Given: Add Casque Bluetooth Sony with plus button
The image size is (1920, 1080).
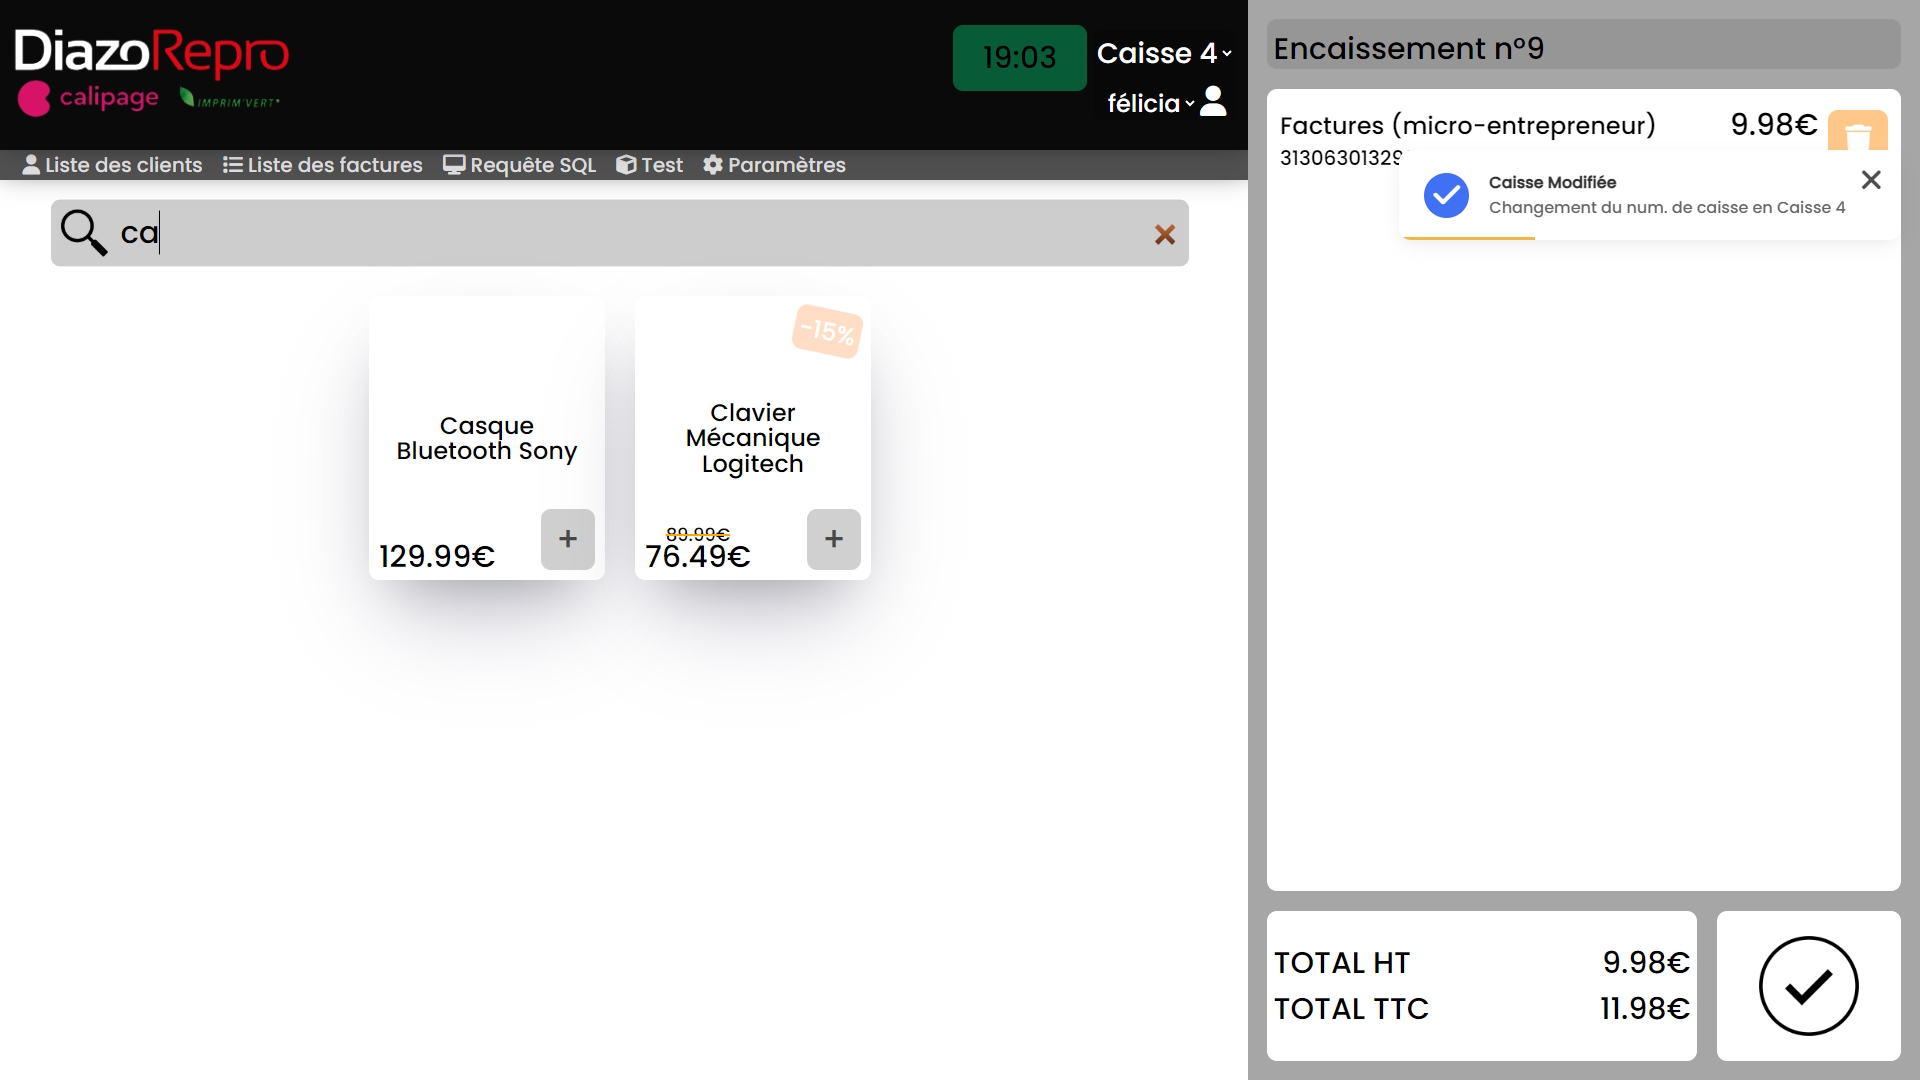Looking at the screenshot, I should (567, 539).
